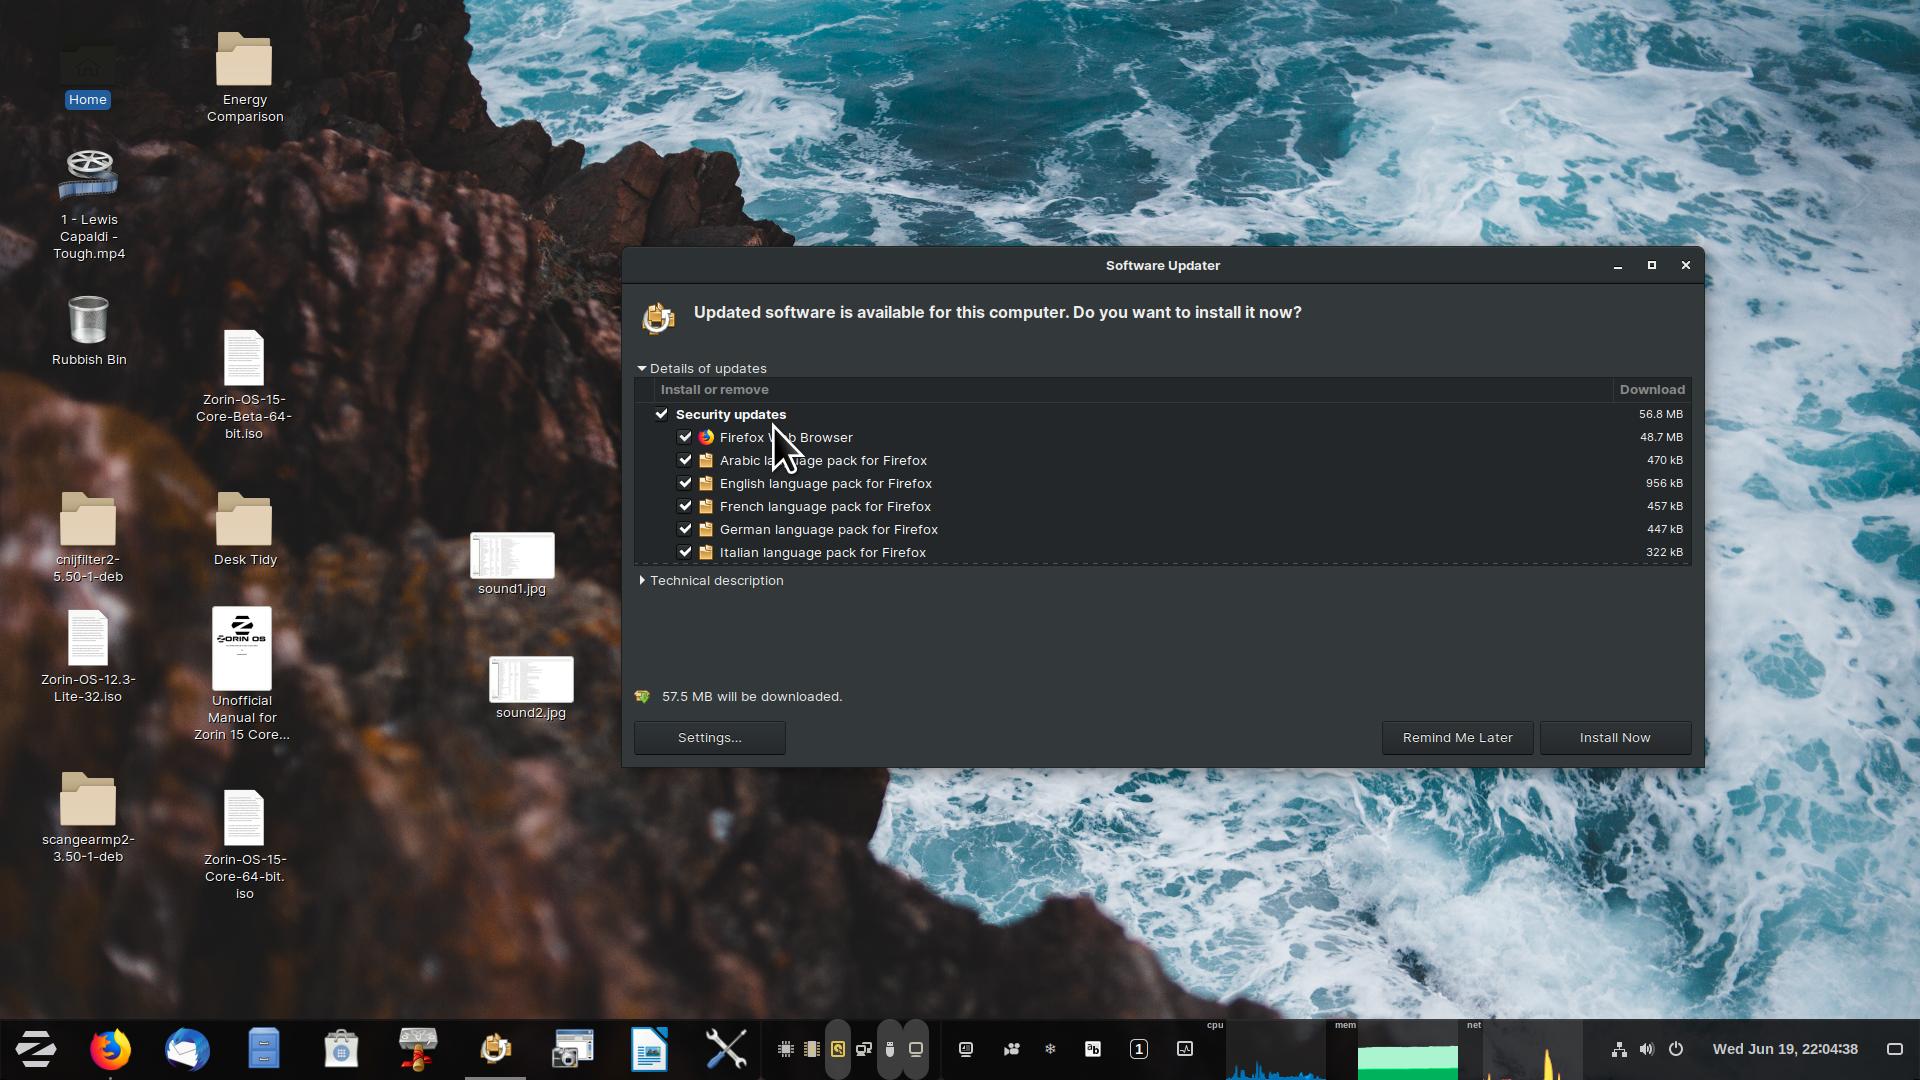Viewport: 1920px width, 1080px height.
Task: Open the screenshot tool taskbar icon
Action: pos(572,1049)
